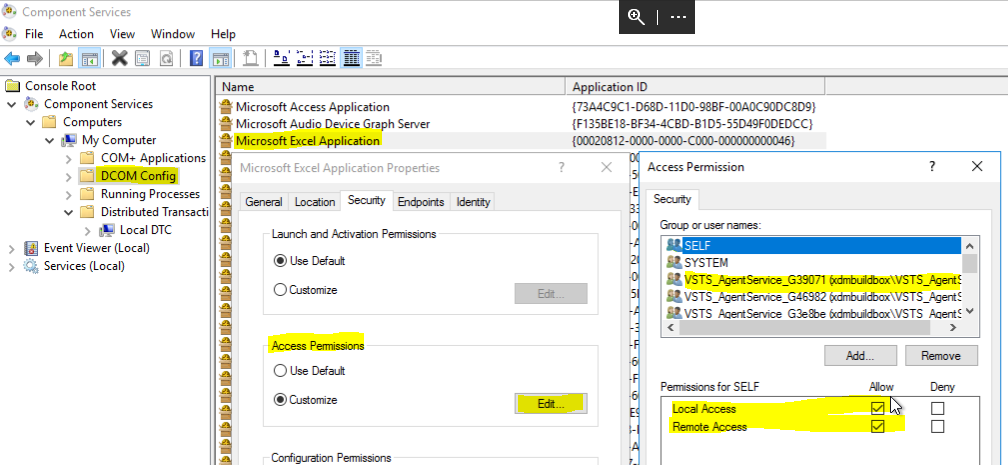
Task: Click the Refresh toolbar icon
Action: click(166, 59)
